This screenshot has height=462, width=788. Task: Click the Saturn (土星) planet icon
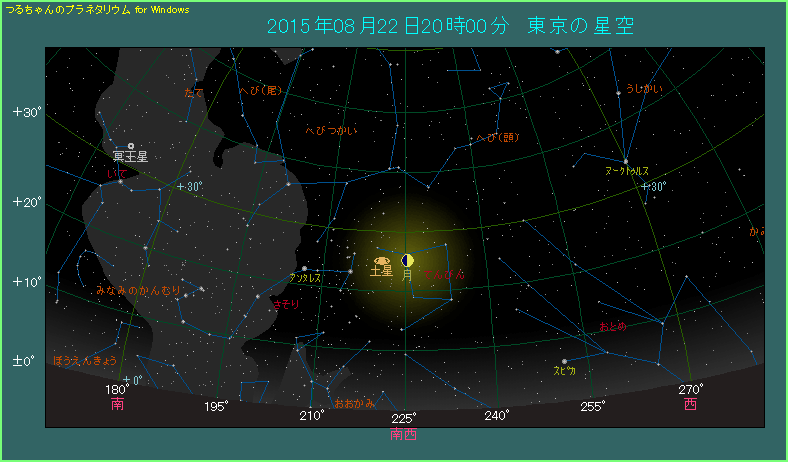coord(383,259)
